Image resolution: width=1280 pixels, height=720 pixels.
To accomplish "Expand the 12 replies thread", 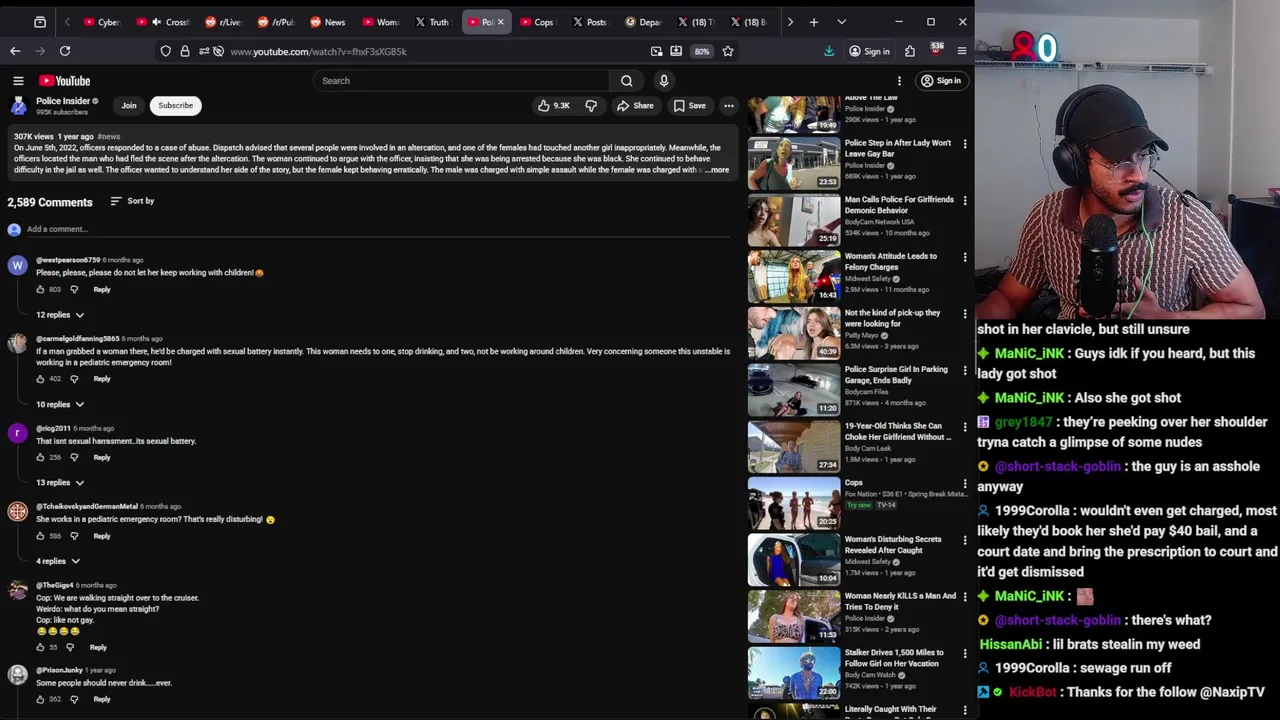I will coord(60,315).
